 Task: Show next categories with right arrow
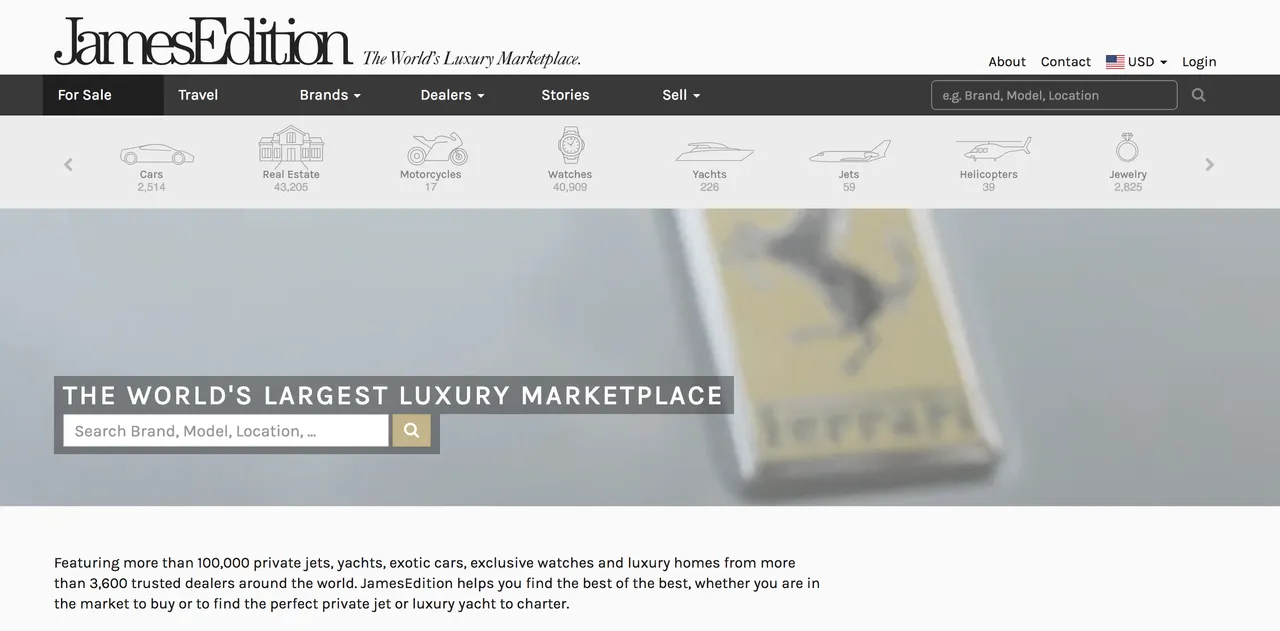point(1210,165)
